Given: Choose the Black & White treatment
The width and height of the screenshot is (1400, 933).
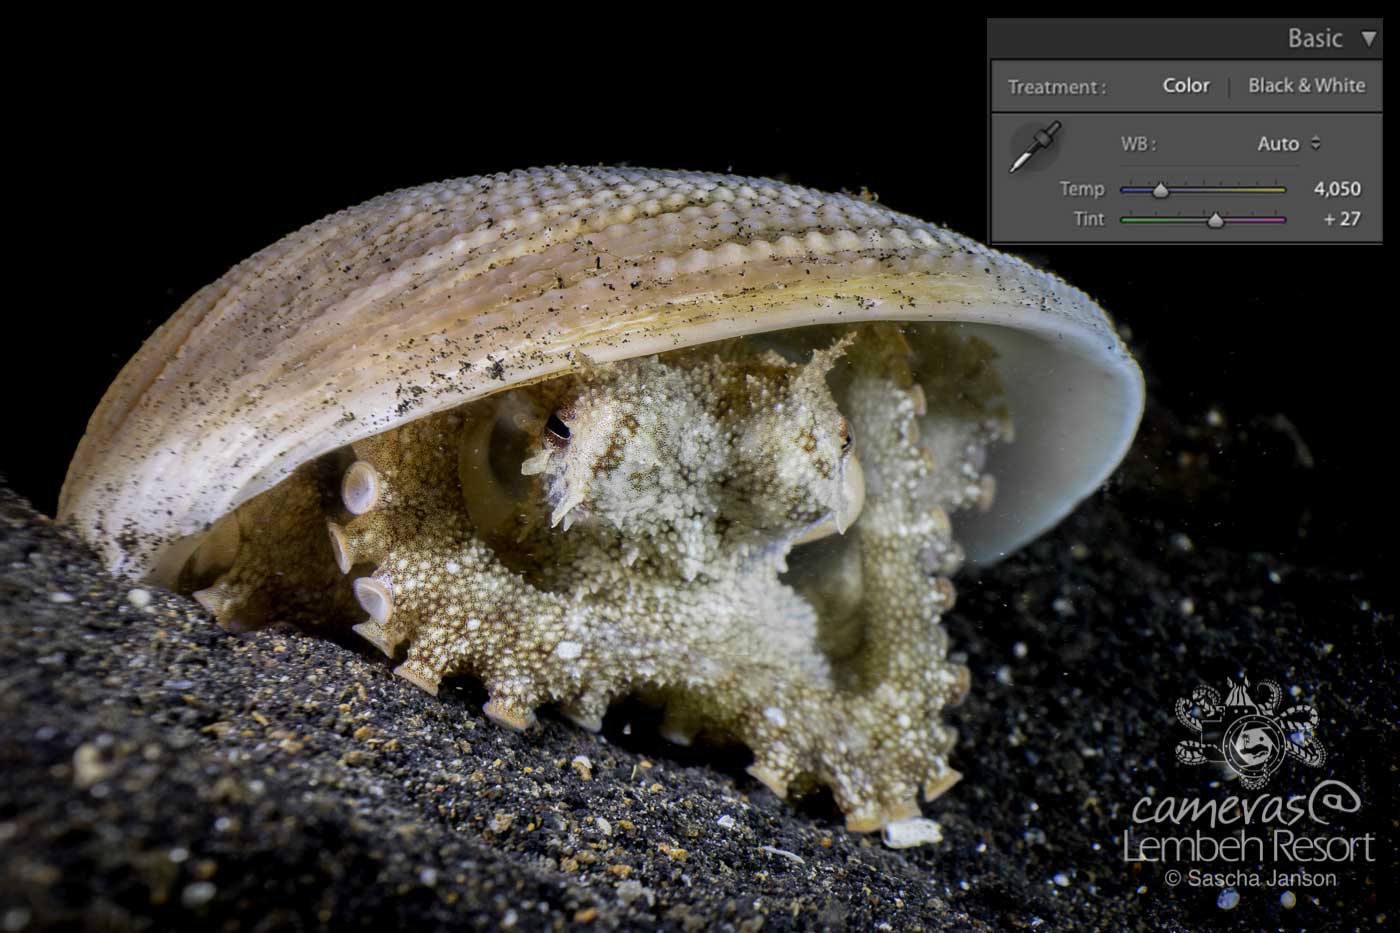Looking at the screenshot, I should [x=1306, y=86].
